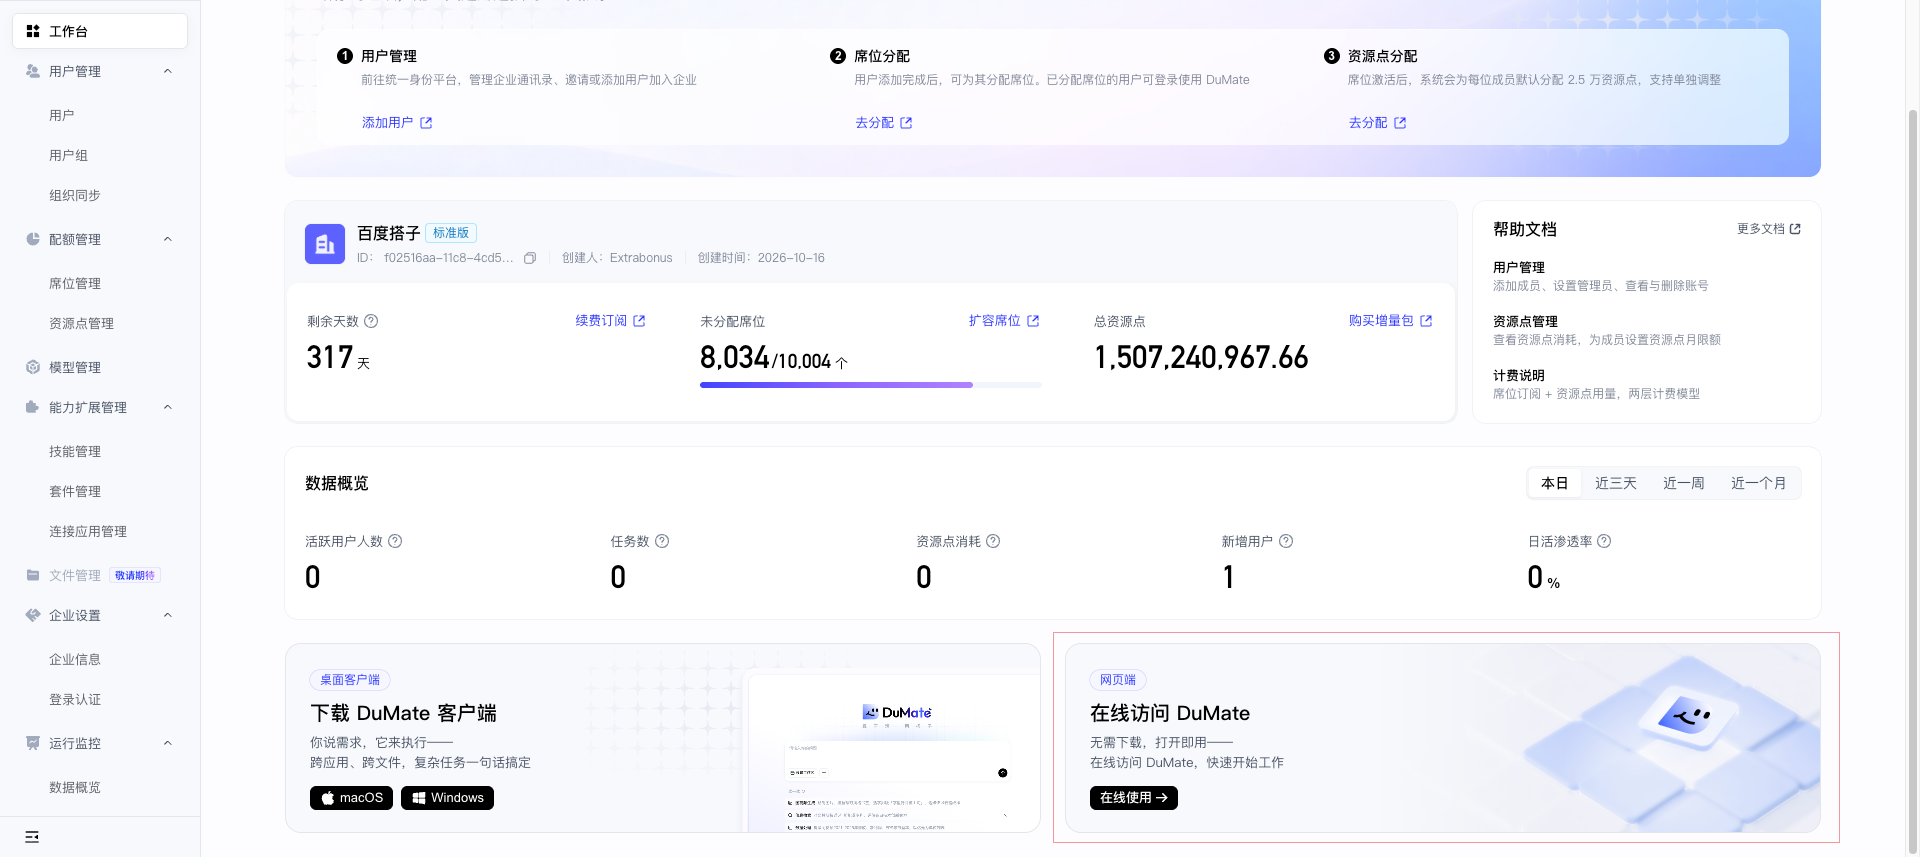This screenshot has height=857, width=1920.
Task: Open the 续费订阅 link
Action: point(610,320)
